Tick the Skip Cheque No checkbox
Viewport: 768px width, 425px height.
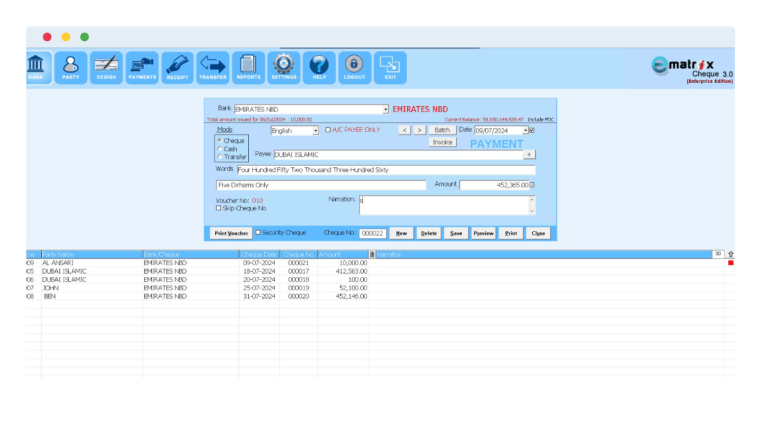click(x=219, y=208)
